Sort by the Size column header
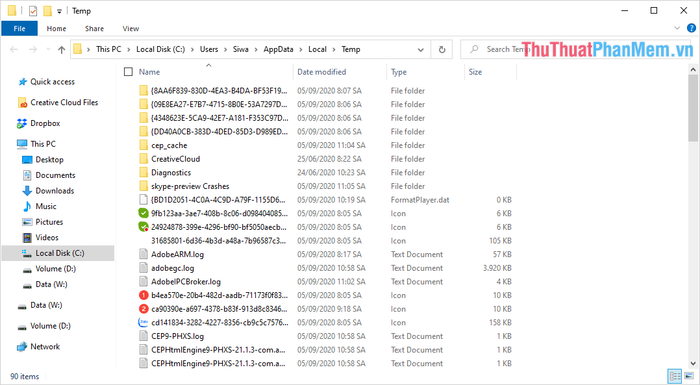 (475, 72)
